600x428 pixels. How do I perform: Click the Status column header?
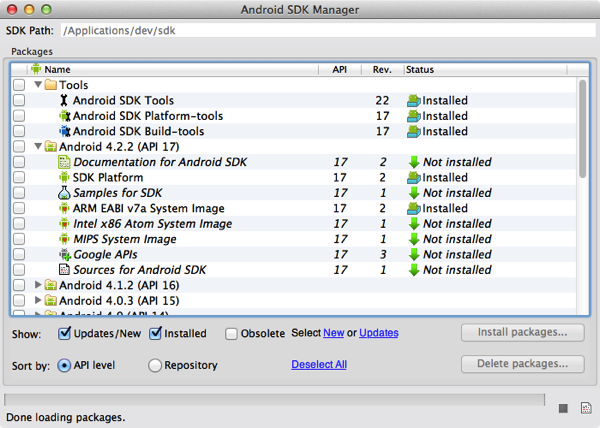[485, 69]
